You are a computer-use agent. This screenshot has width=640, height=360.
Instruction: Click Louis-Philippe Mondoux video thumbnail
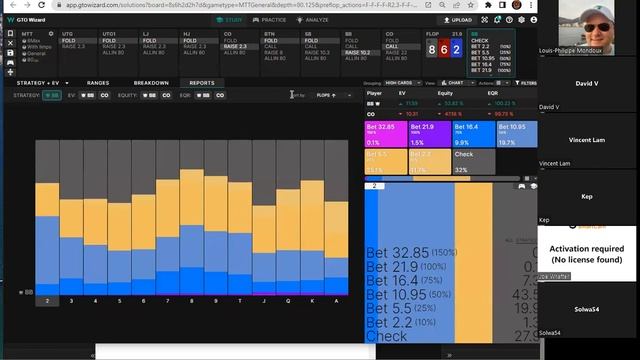[586, 28]
